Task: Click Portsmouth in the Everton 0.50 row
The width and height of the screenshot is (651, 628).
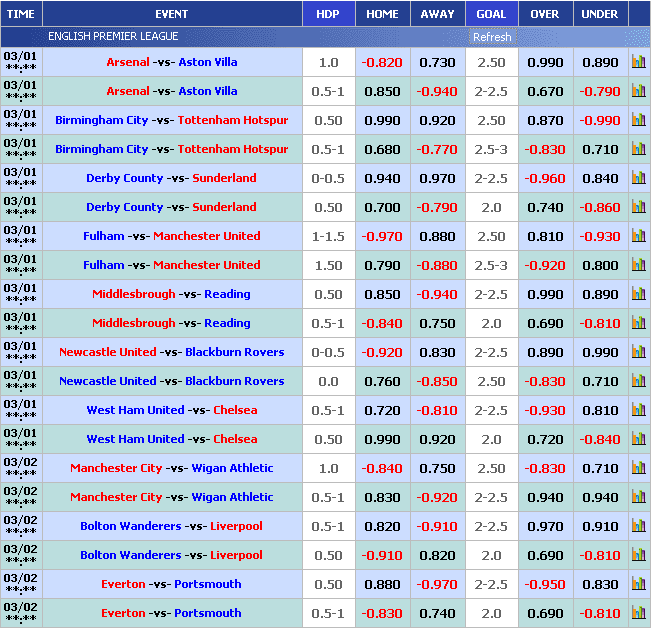Action: coord(208,584)
